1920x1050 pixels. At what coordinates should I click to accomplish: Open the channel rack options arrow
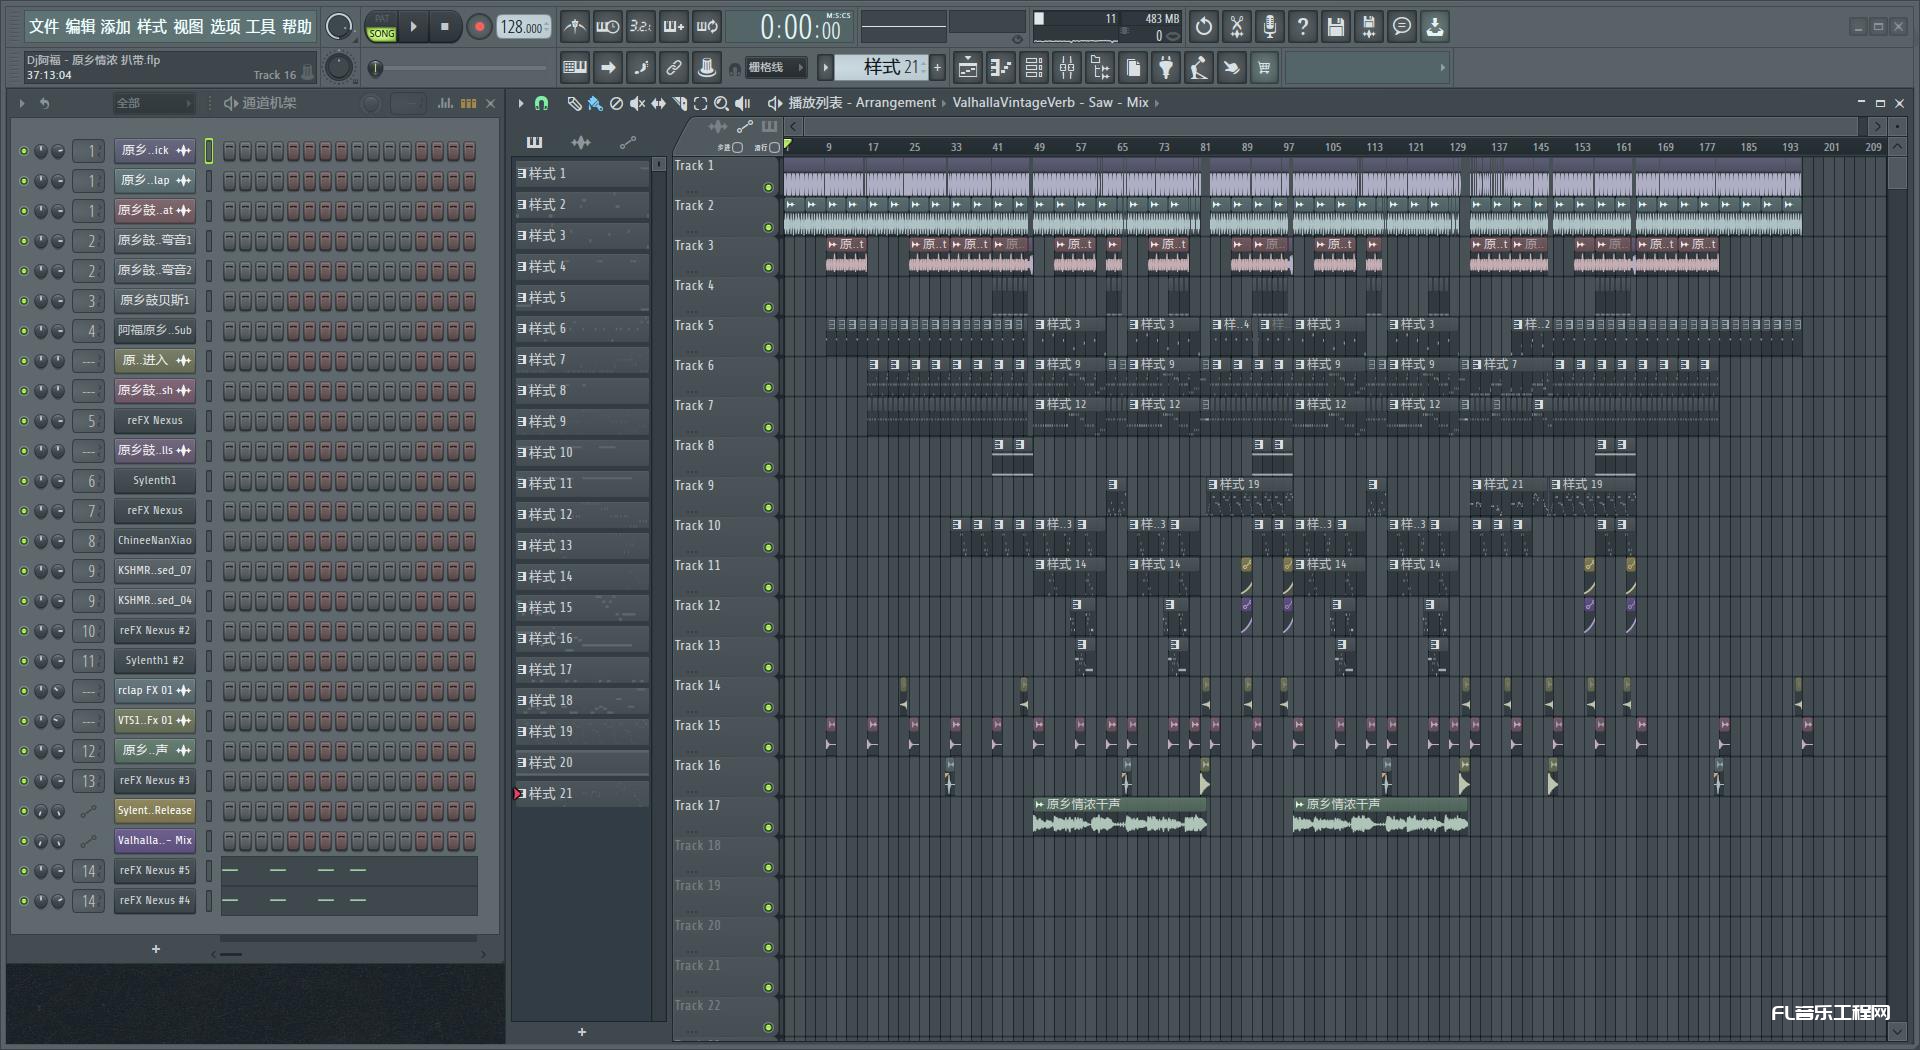coord(21,103)
